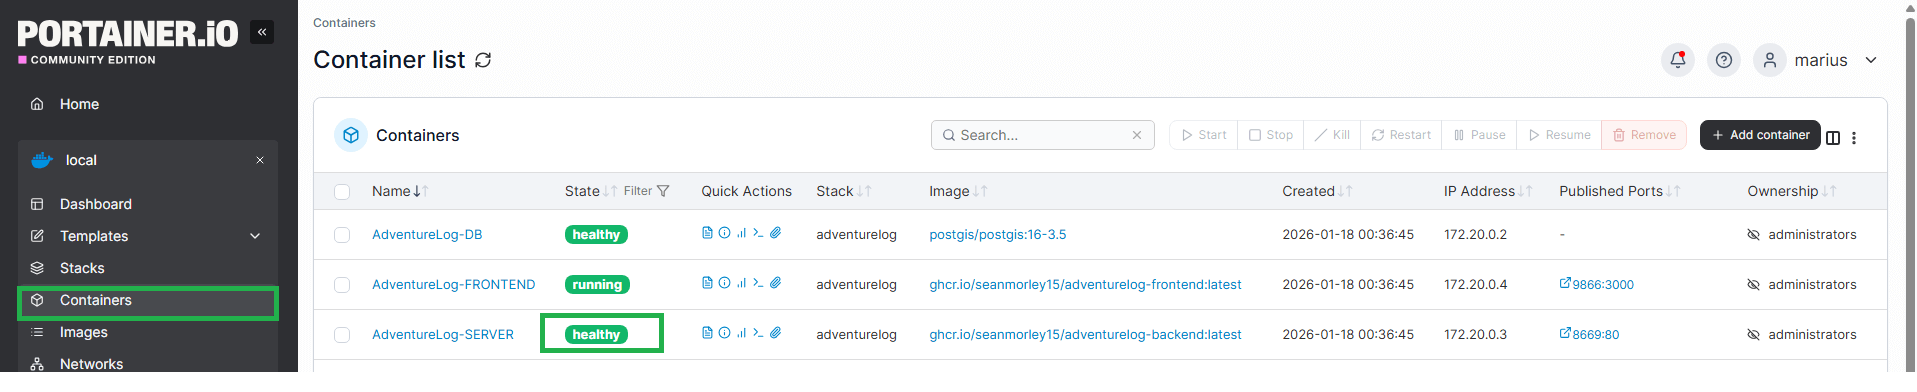1917x392 pixels.
Task: Open the AdventureLog-FRONTEND container details
Action: [454, 284]
